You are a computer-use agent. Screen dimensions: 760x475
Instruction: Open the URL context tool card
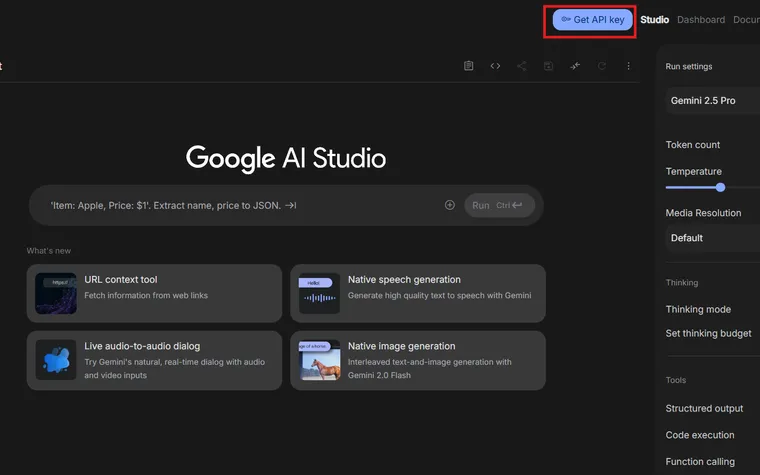tap(154, 293)
